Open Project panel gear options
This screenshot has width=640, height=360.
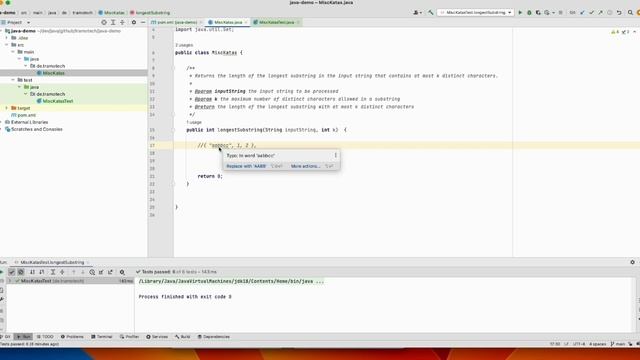(x=133, y=22)
